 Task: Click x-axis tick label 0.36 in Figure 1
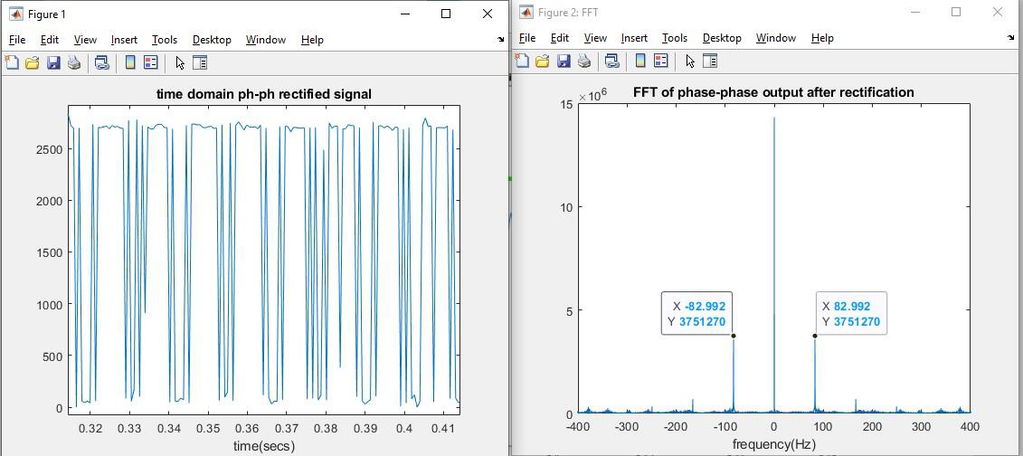click(247, 429)
